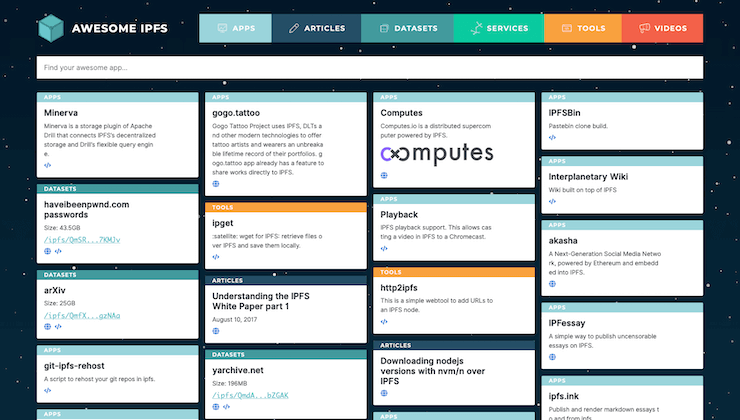The image size is (740, 420).
Task: Click the IPFSBin code icon
Action: coord(553,137)
